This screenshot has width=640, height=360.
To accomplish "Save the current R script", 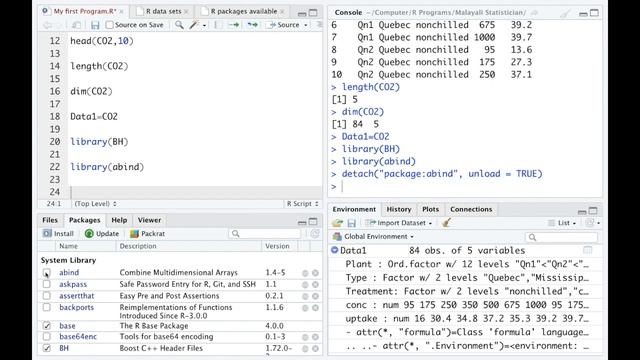I will point(95,25).
